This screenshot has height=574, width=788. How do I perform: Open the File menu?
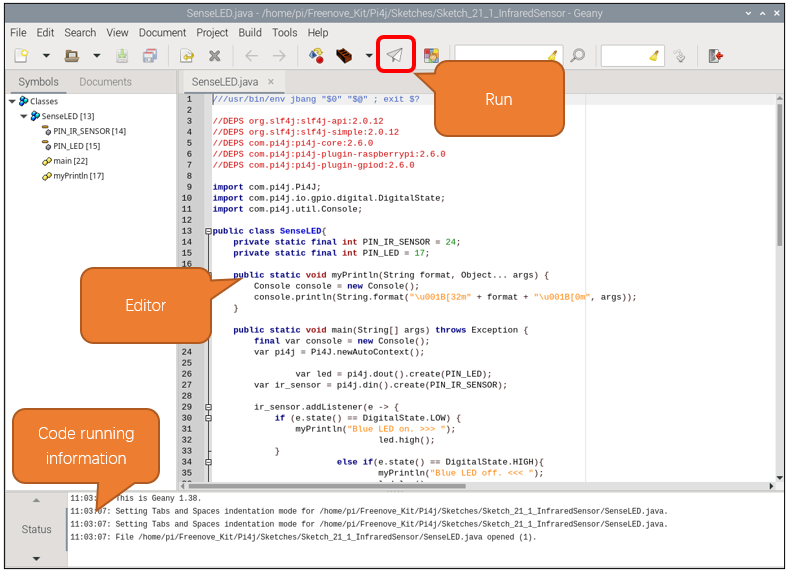[18, 33]
